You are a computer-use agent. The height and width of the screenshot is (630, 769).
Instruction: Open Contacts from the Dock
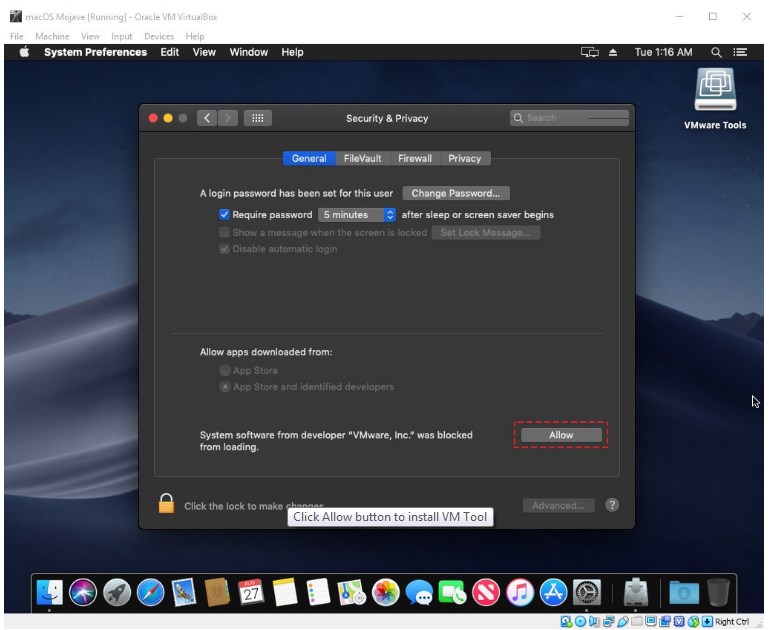pos(217,592)
